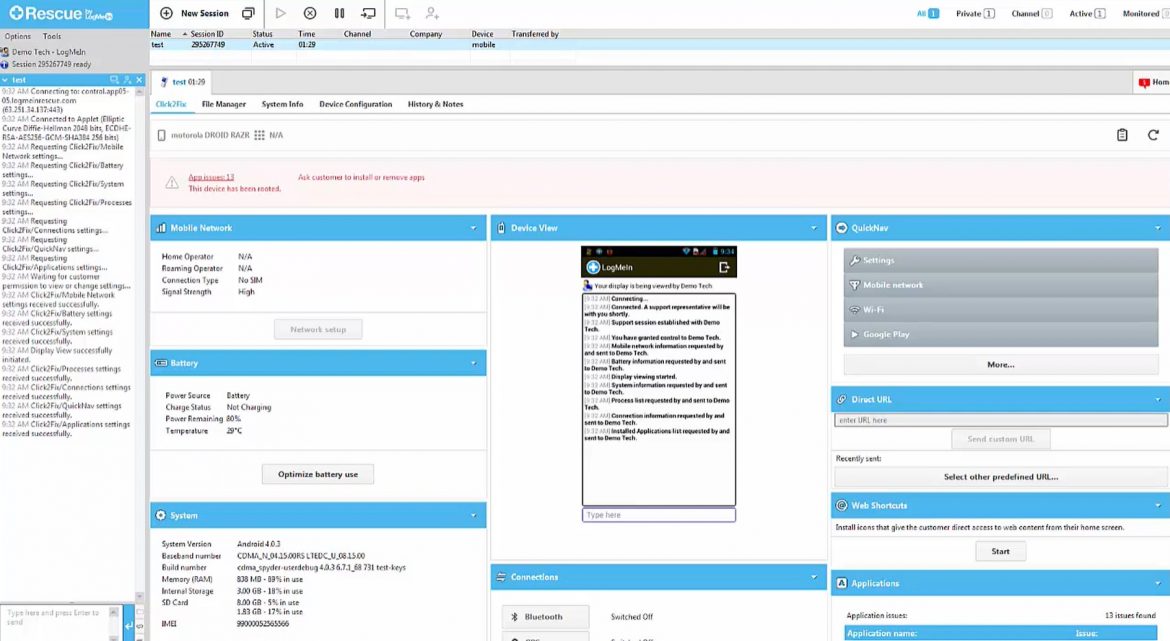Open the History & Notes tab

[x=434, y=103]
